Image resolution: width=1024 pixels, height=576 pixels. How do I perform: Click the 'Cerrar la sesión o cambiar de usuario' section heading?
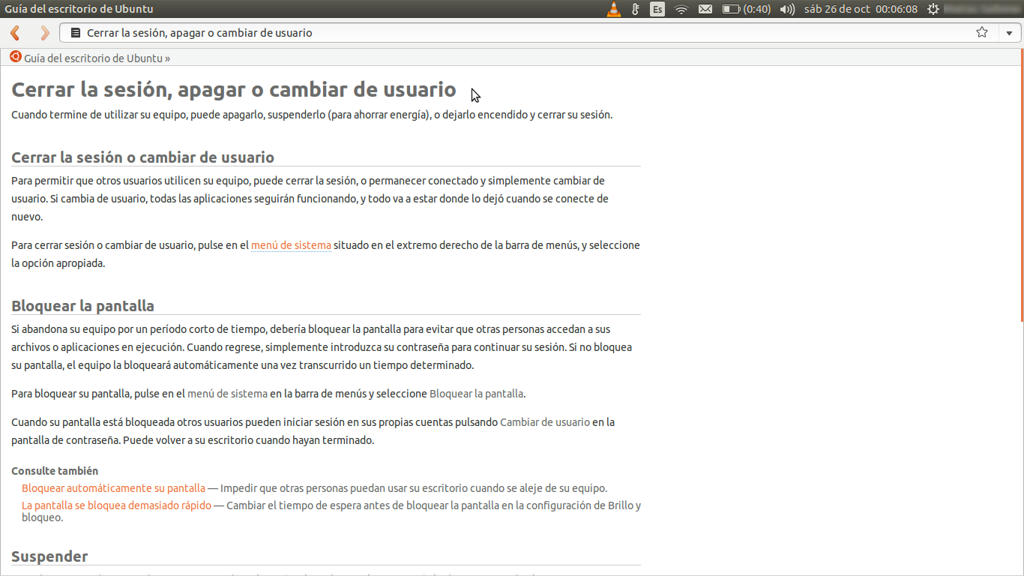tap(142, 157)
